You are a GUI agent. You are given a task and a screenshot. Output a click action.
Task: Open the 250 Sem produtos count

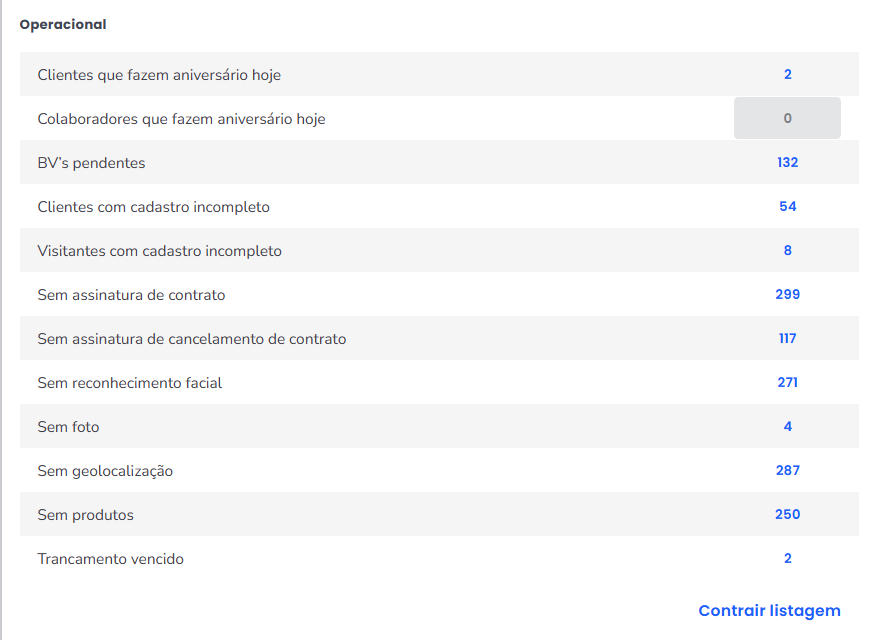click(x=788, y=515)
